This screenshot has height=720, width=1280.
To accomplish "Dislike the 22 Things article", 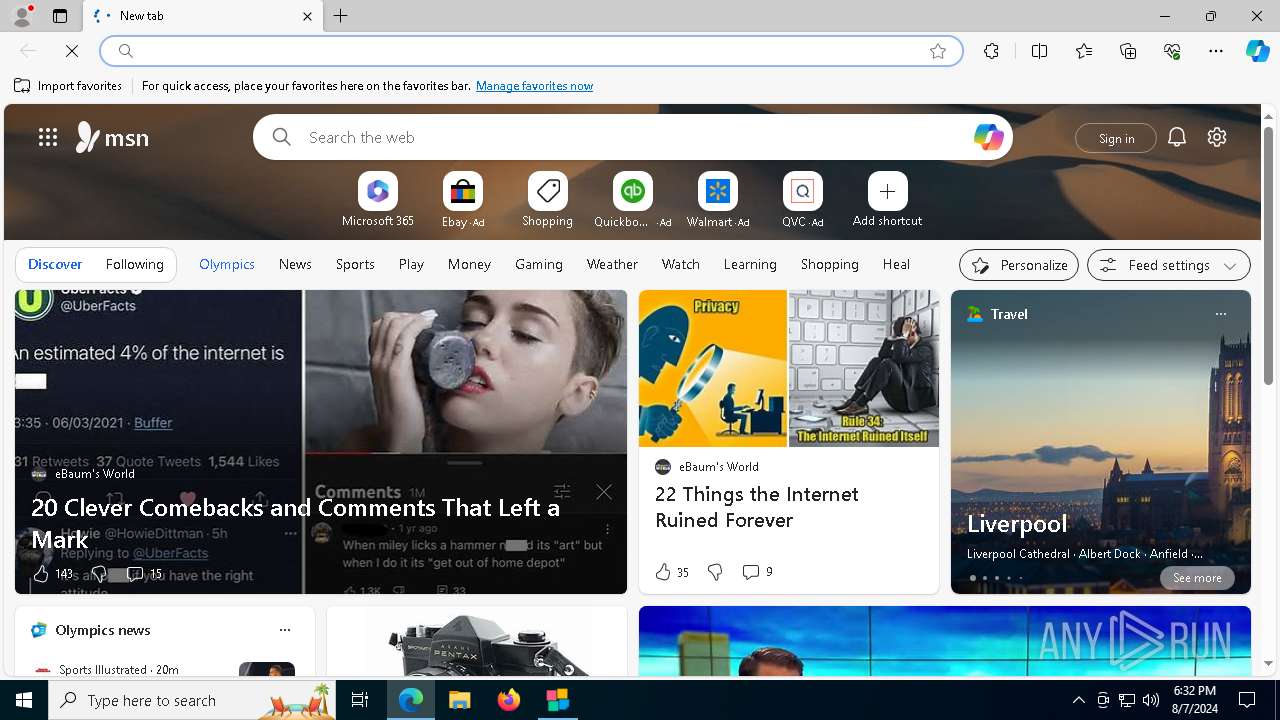I will tap(715, 572).
